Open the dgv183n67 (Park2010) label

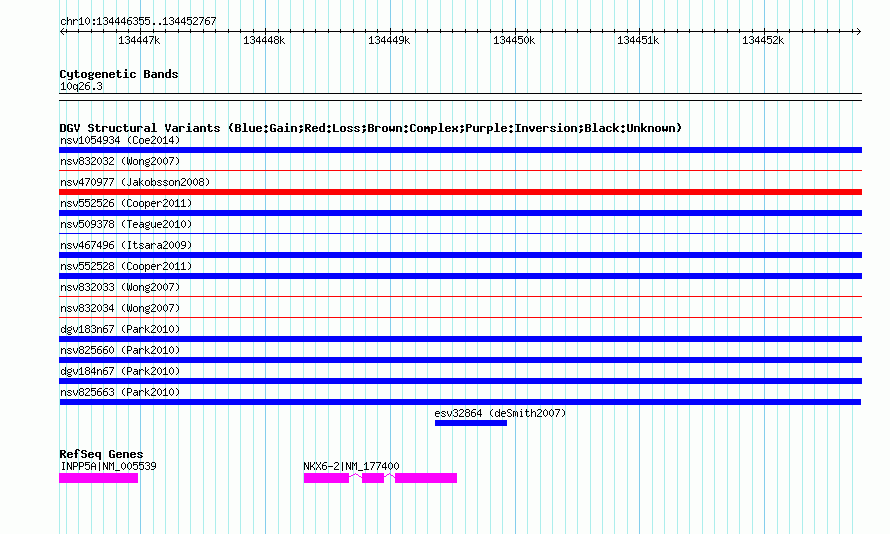(x=120, y=329)
